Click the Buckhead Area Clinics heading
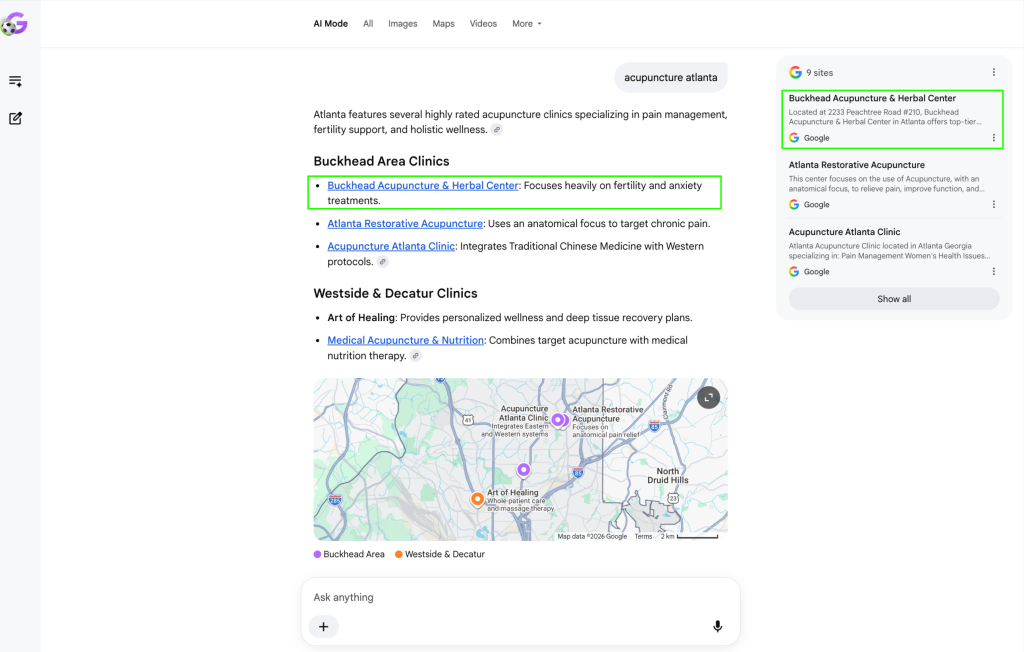This screenshot has width=1024, height=652. click(x=381, y=161)
